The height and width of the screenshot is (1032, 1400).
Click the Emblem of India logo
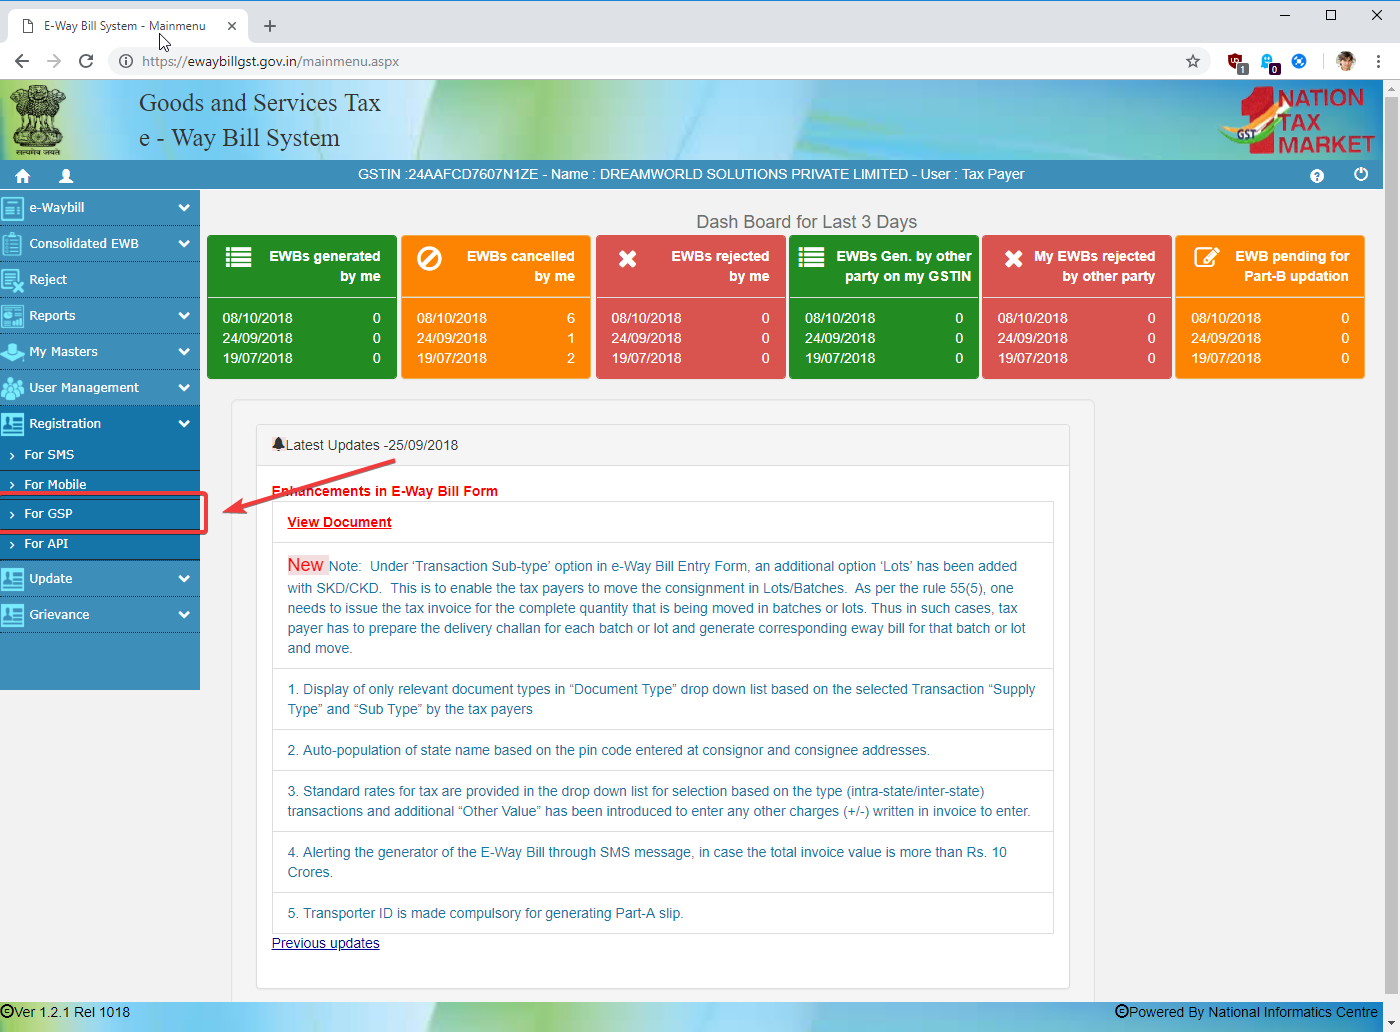coord(39,120)
